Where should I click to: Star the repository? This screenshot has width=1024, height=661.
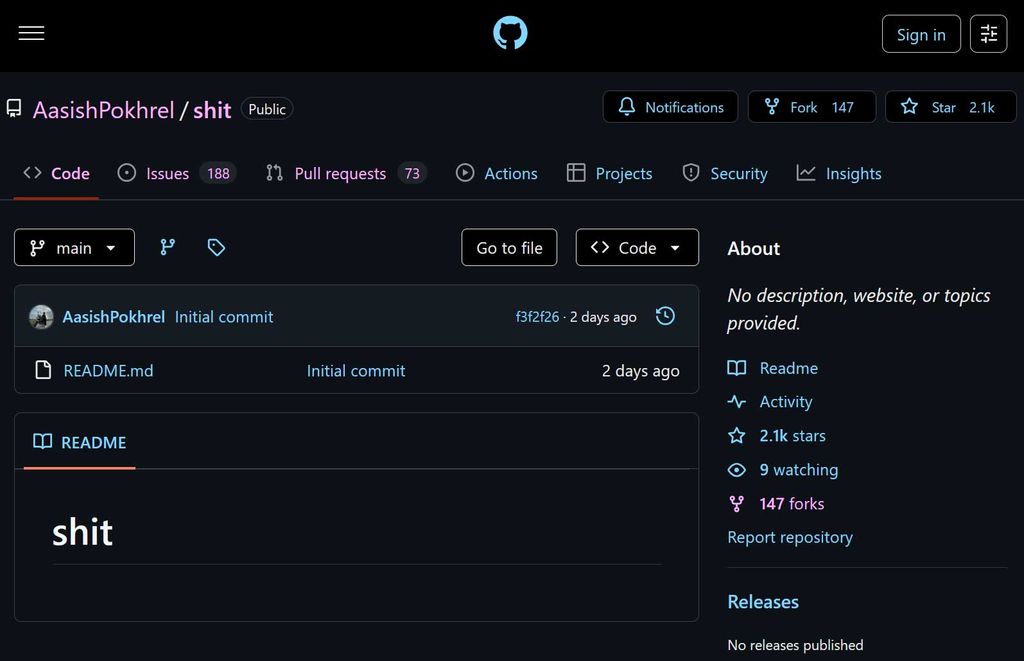pos(950,107)
